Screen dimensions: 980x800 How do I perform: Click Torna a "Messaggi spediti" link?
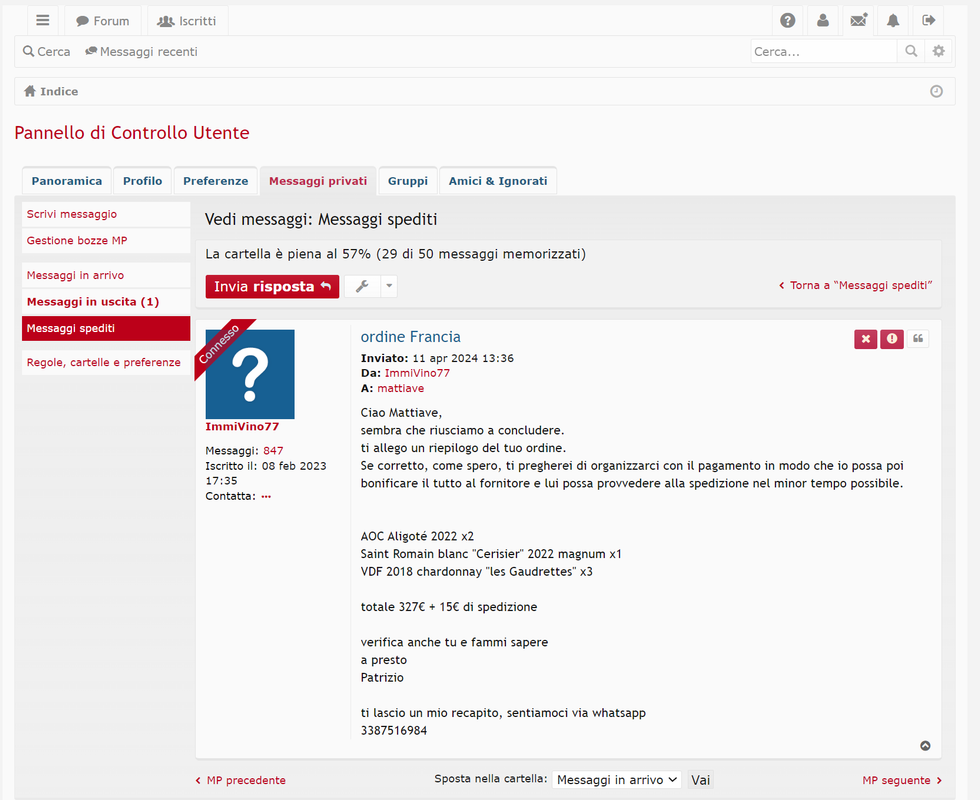click(856, 286)
